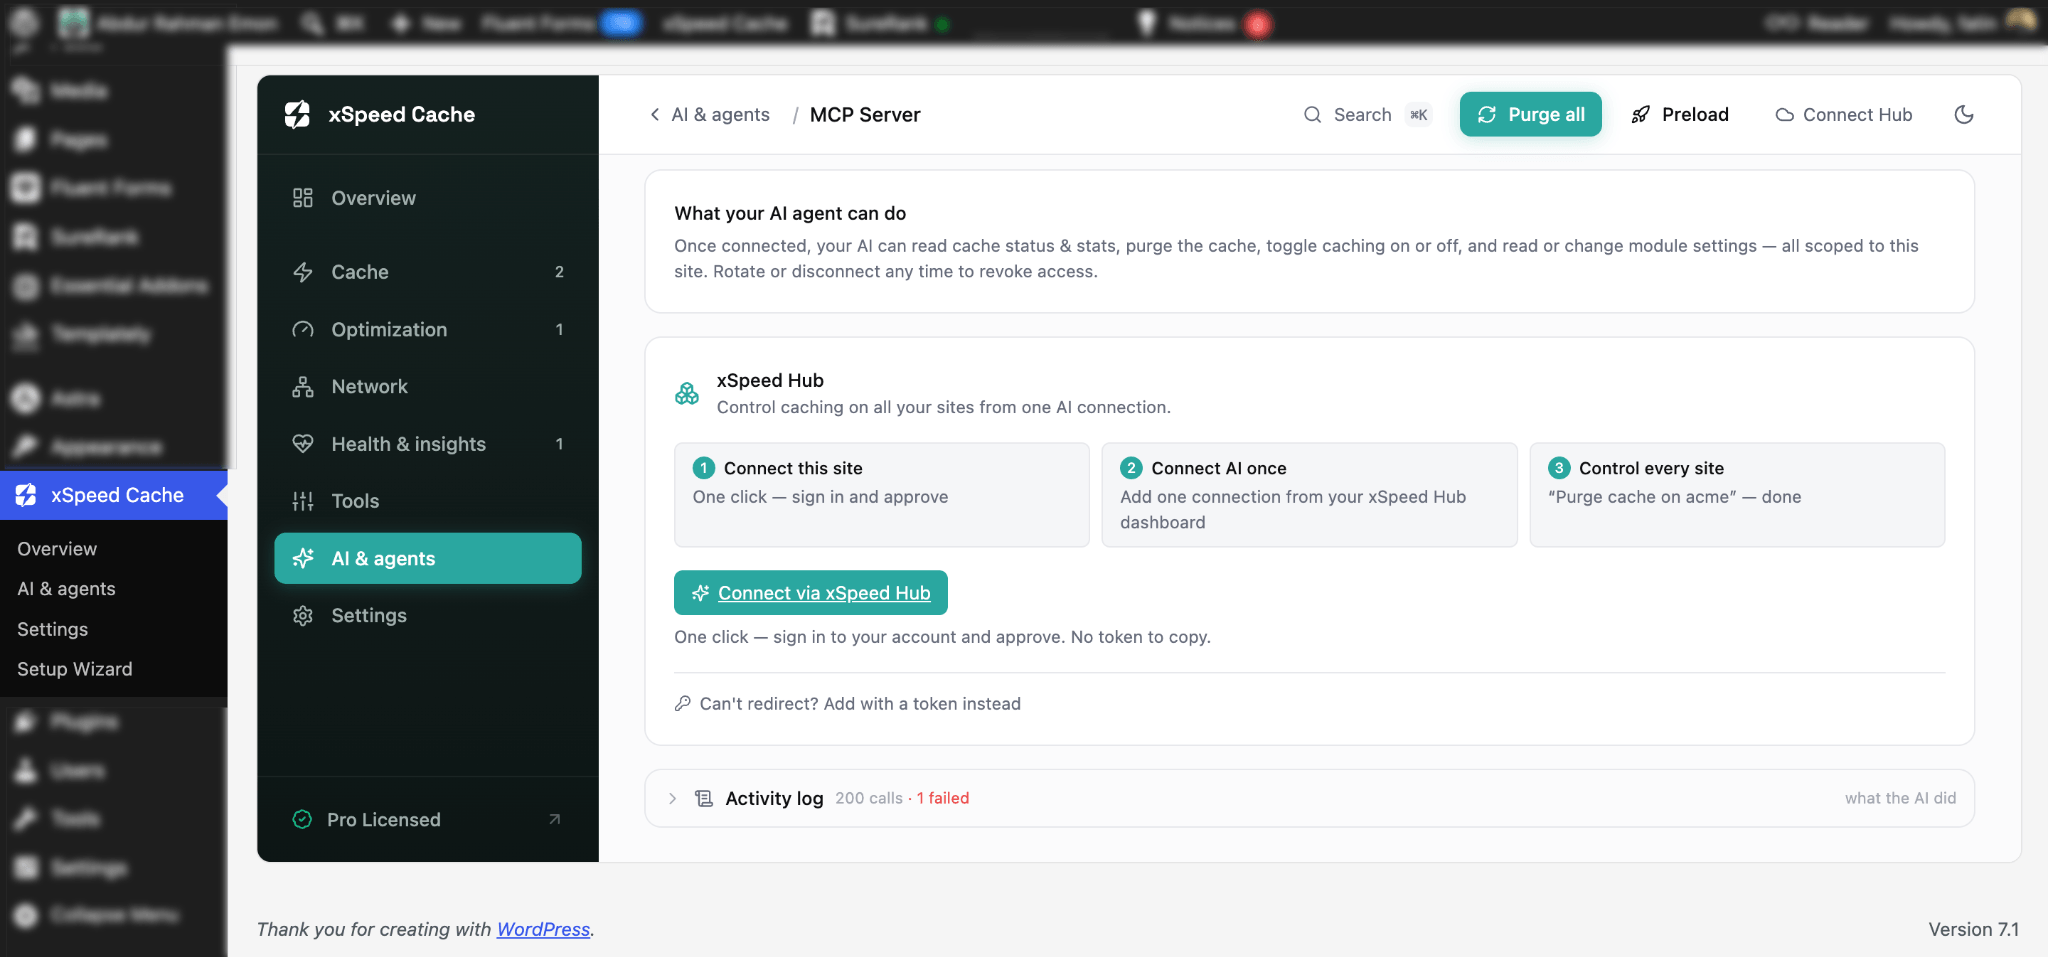Open Settings in the xSpeed sidebar
This screenshot has height=957, width=2048.
coord(428,615)
